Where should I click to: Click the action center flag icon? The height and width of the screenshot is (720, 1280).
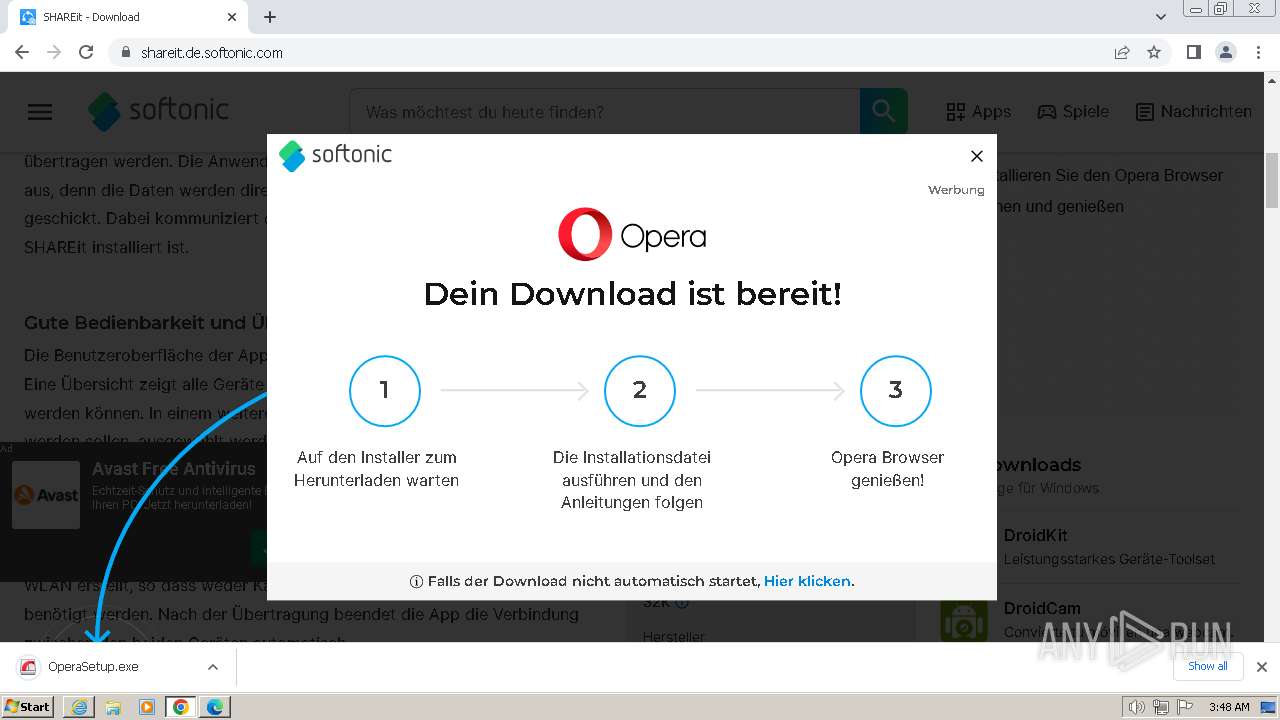tap(1183, 707)
